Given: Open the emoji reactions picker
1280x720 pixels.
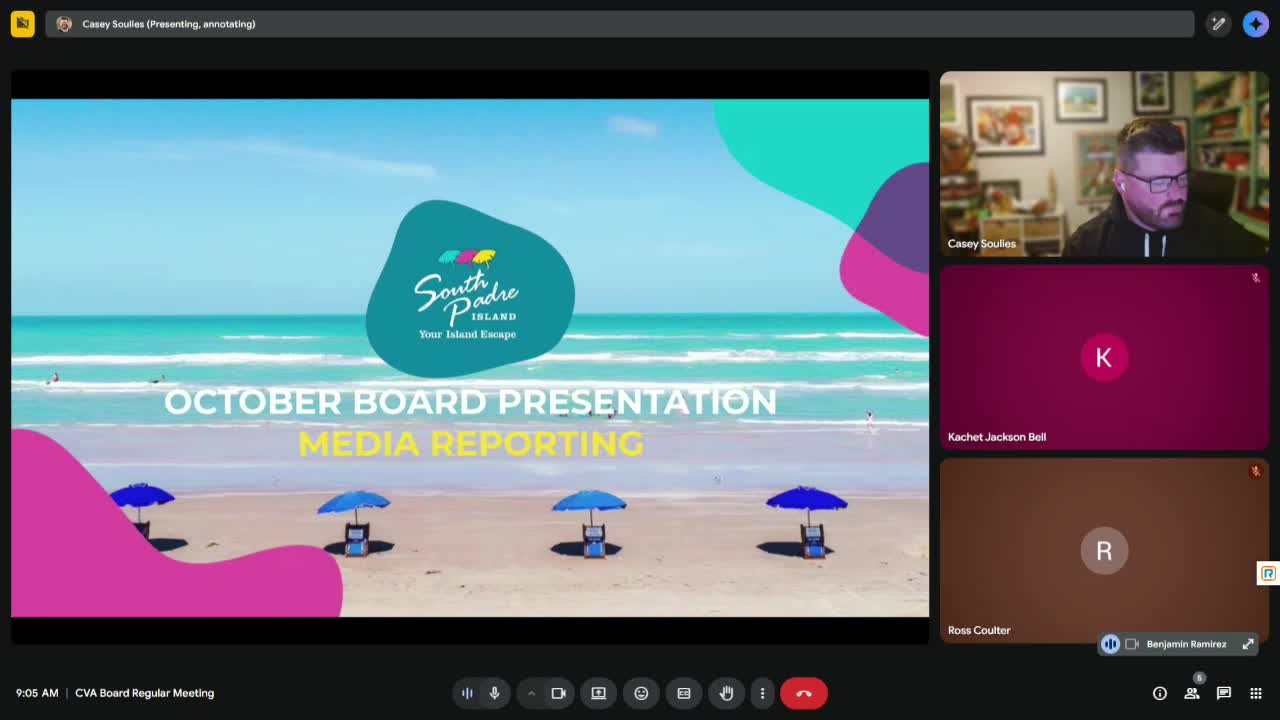Looking at the screenshot, I should [641, 693].
